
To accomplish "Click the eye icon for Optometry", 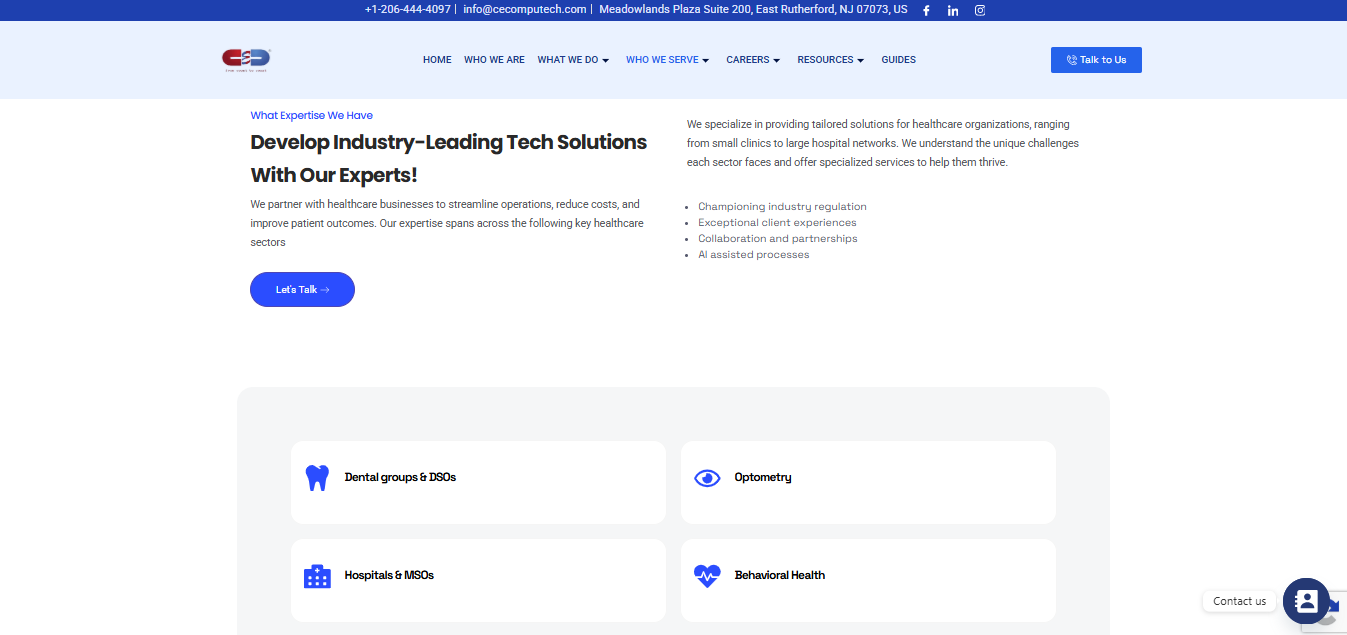I will pyautogui.click(x=707, y=478).
